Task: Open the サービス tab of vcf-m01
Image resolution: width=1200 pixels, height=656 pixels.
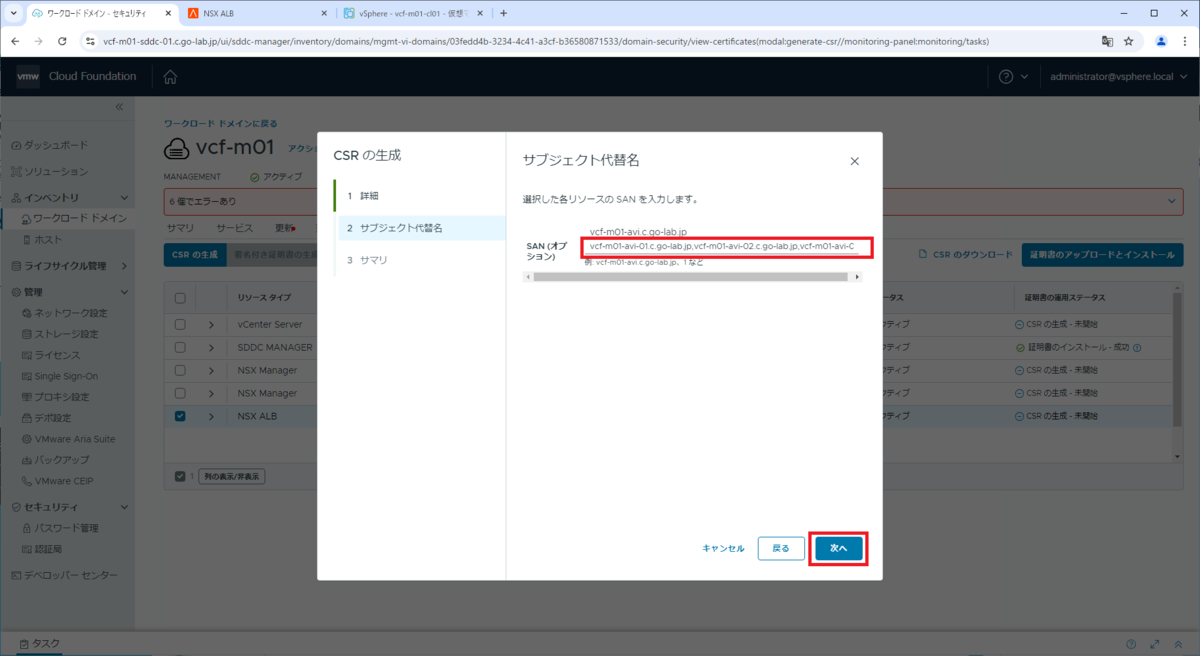Action: 235,228
